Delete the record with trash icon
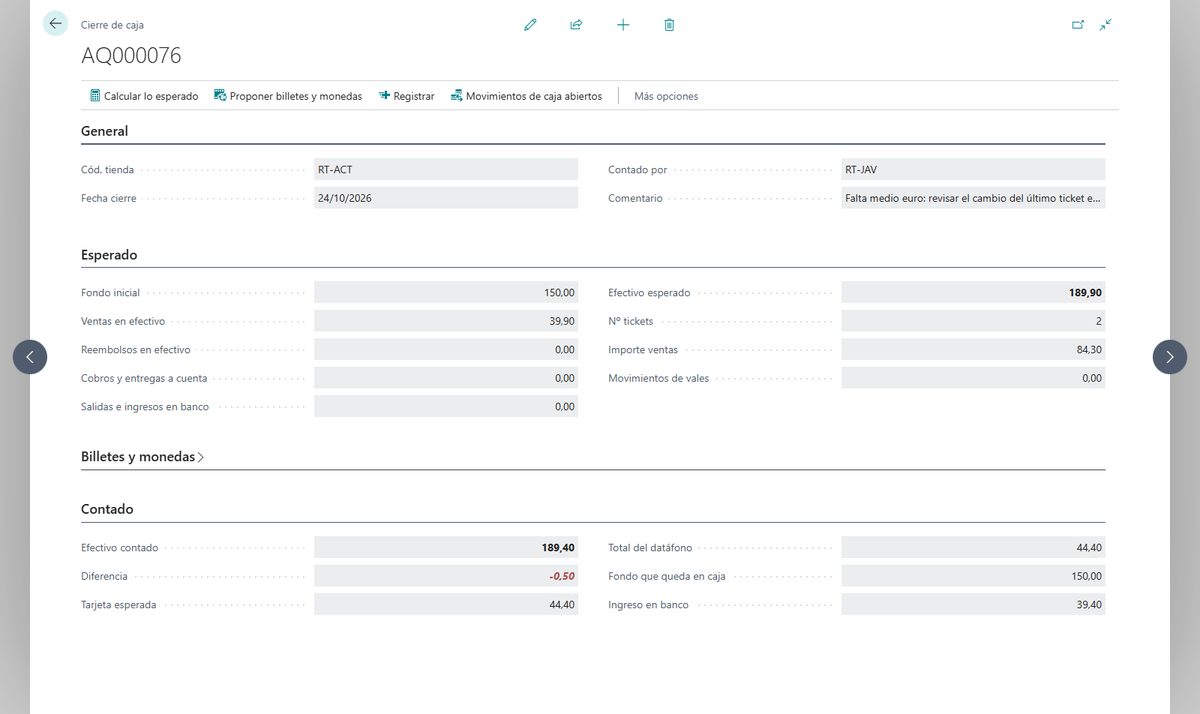This screenshot has width=1200, height=714. click(x=669, y=25)
